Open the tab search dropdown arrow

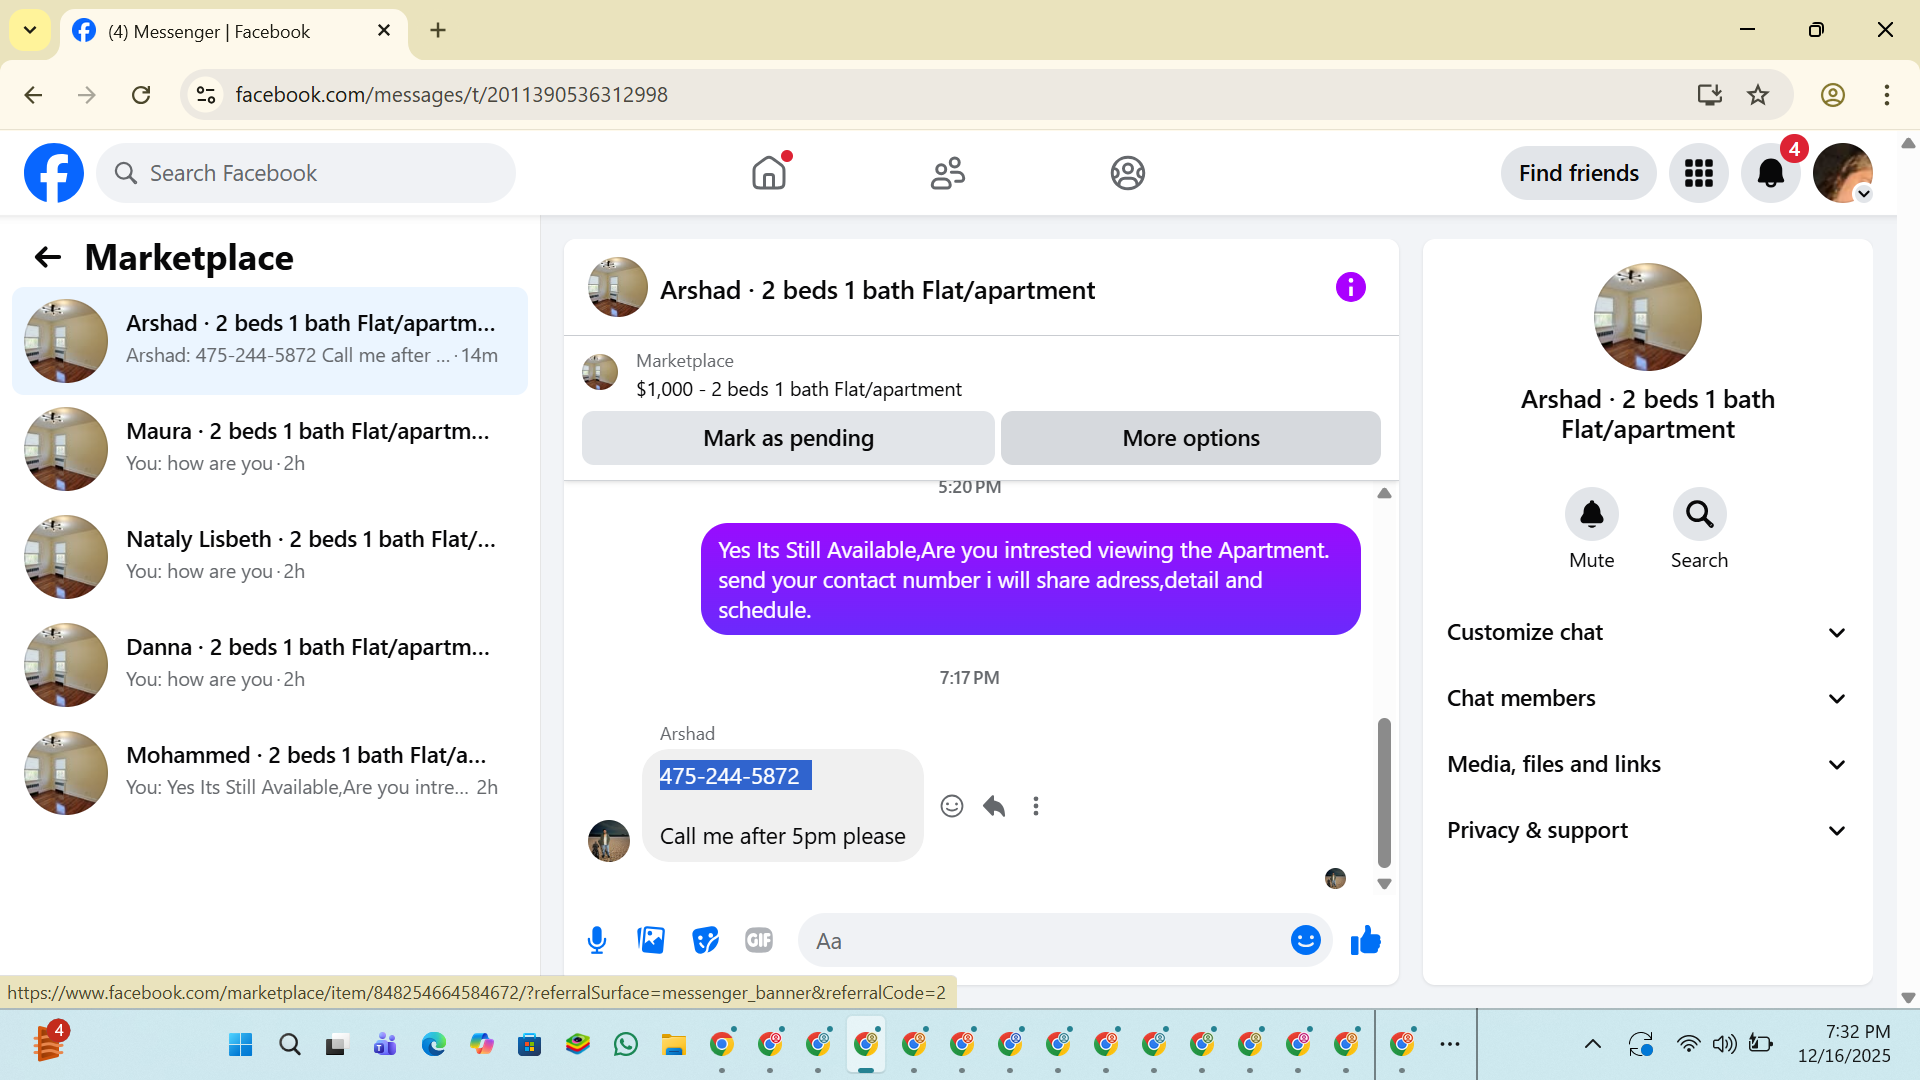pos(30,30)
